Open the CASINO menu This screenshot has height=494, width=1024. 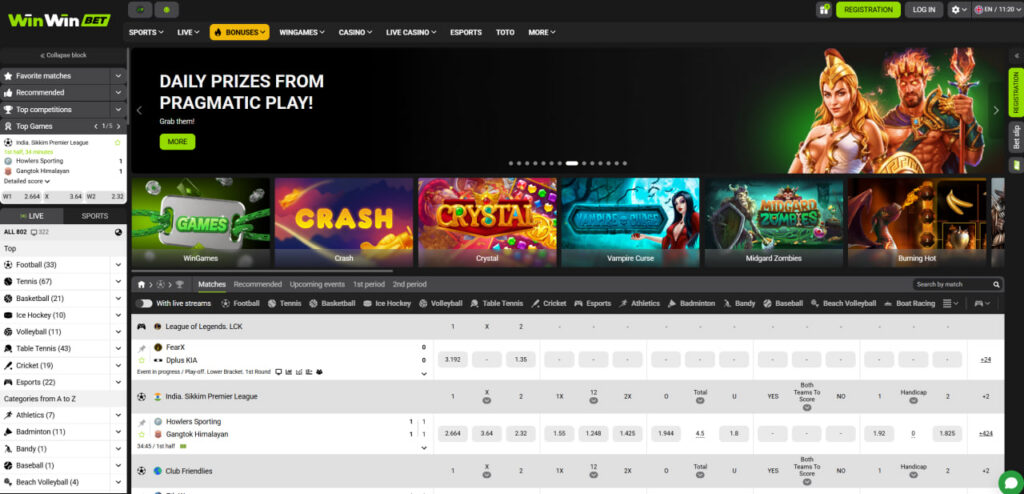pyautogui.click(x=355, y=32)
